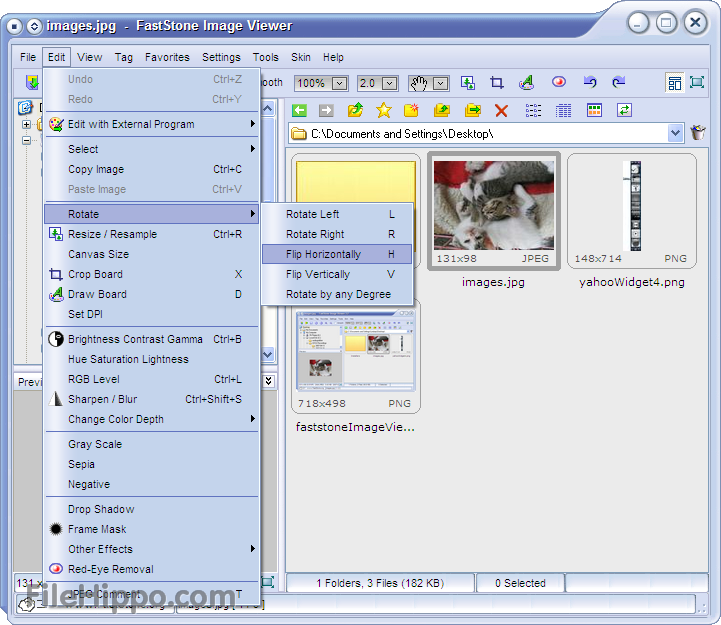Open the folder path dropdown
The height and width of the screenshot is (625, 721).
675,133
